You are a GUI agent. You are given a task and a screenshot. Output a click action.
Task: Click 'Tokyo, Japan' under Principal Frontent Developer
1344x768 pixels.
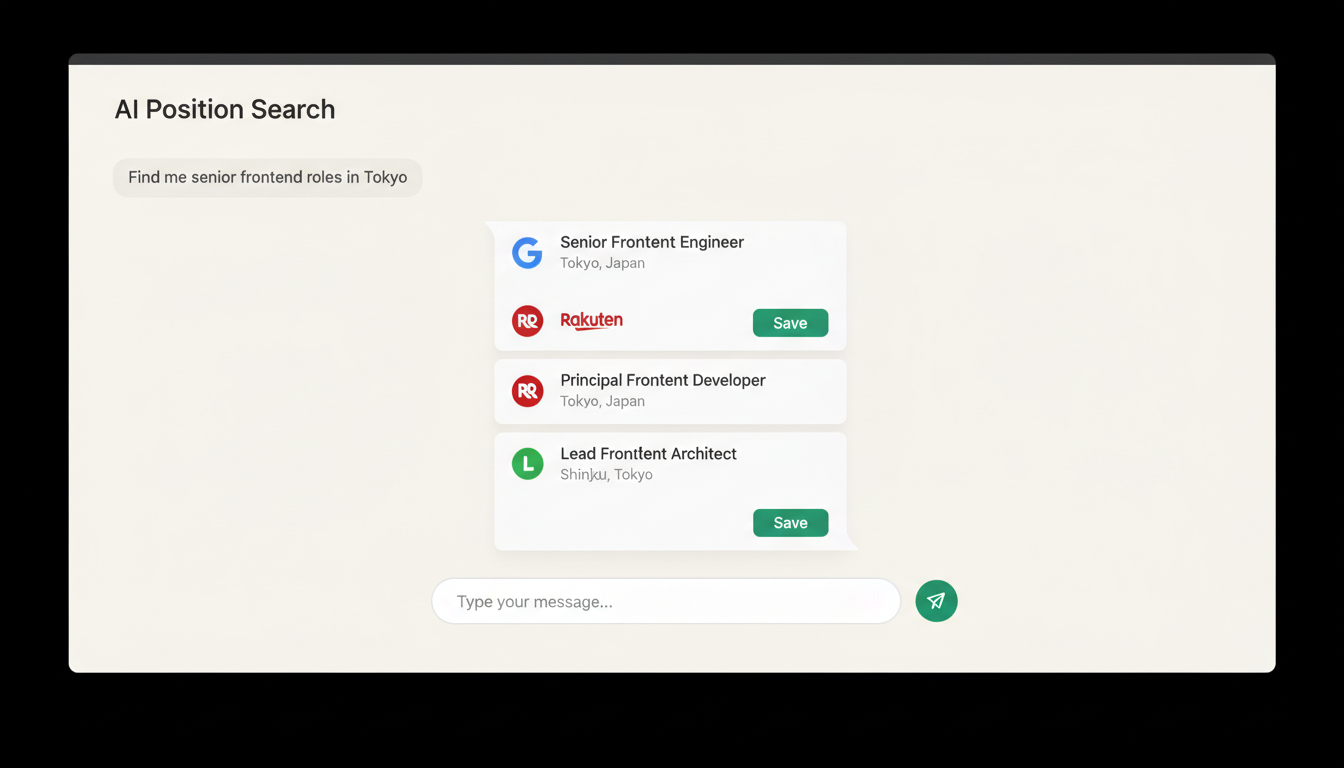(x=602, y=401)
